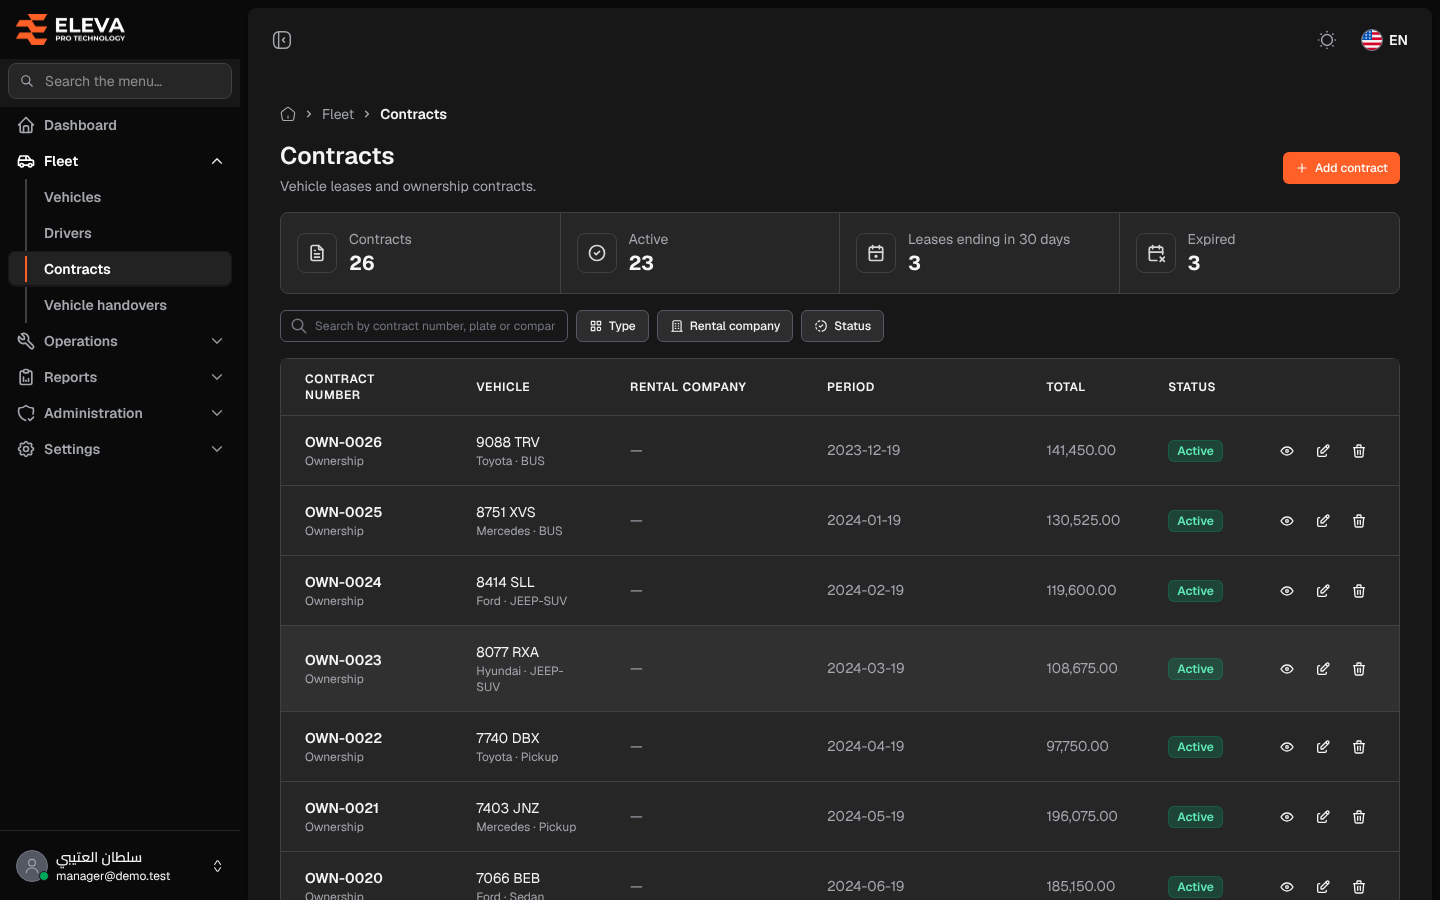Edit contract OWN-0026 pencil icon

[x=1323, y=451]
